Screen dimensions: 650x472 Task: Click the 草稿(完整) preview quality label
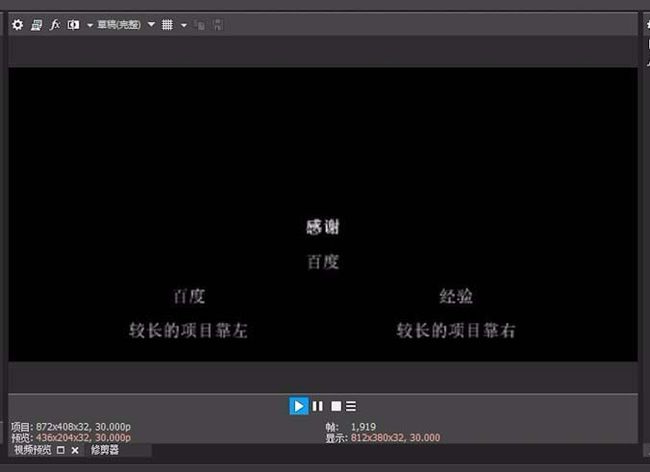click(119, 24)
